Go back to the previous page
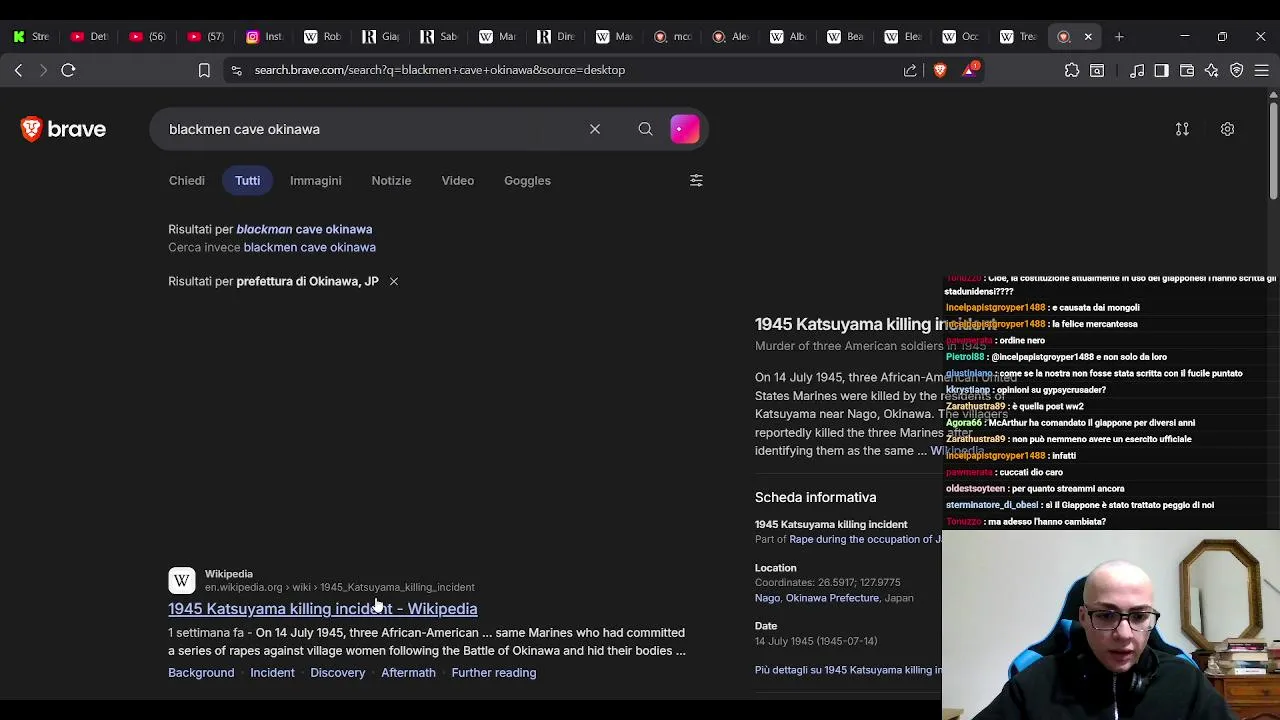This screenshot has width=1280, height=720. (18, 70)
